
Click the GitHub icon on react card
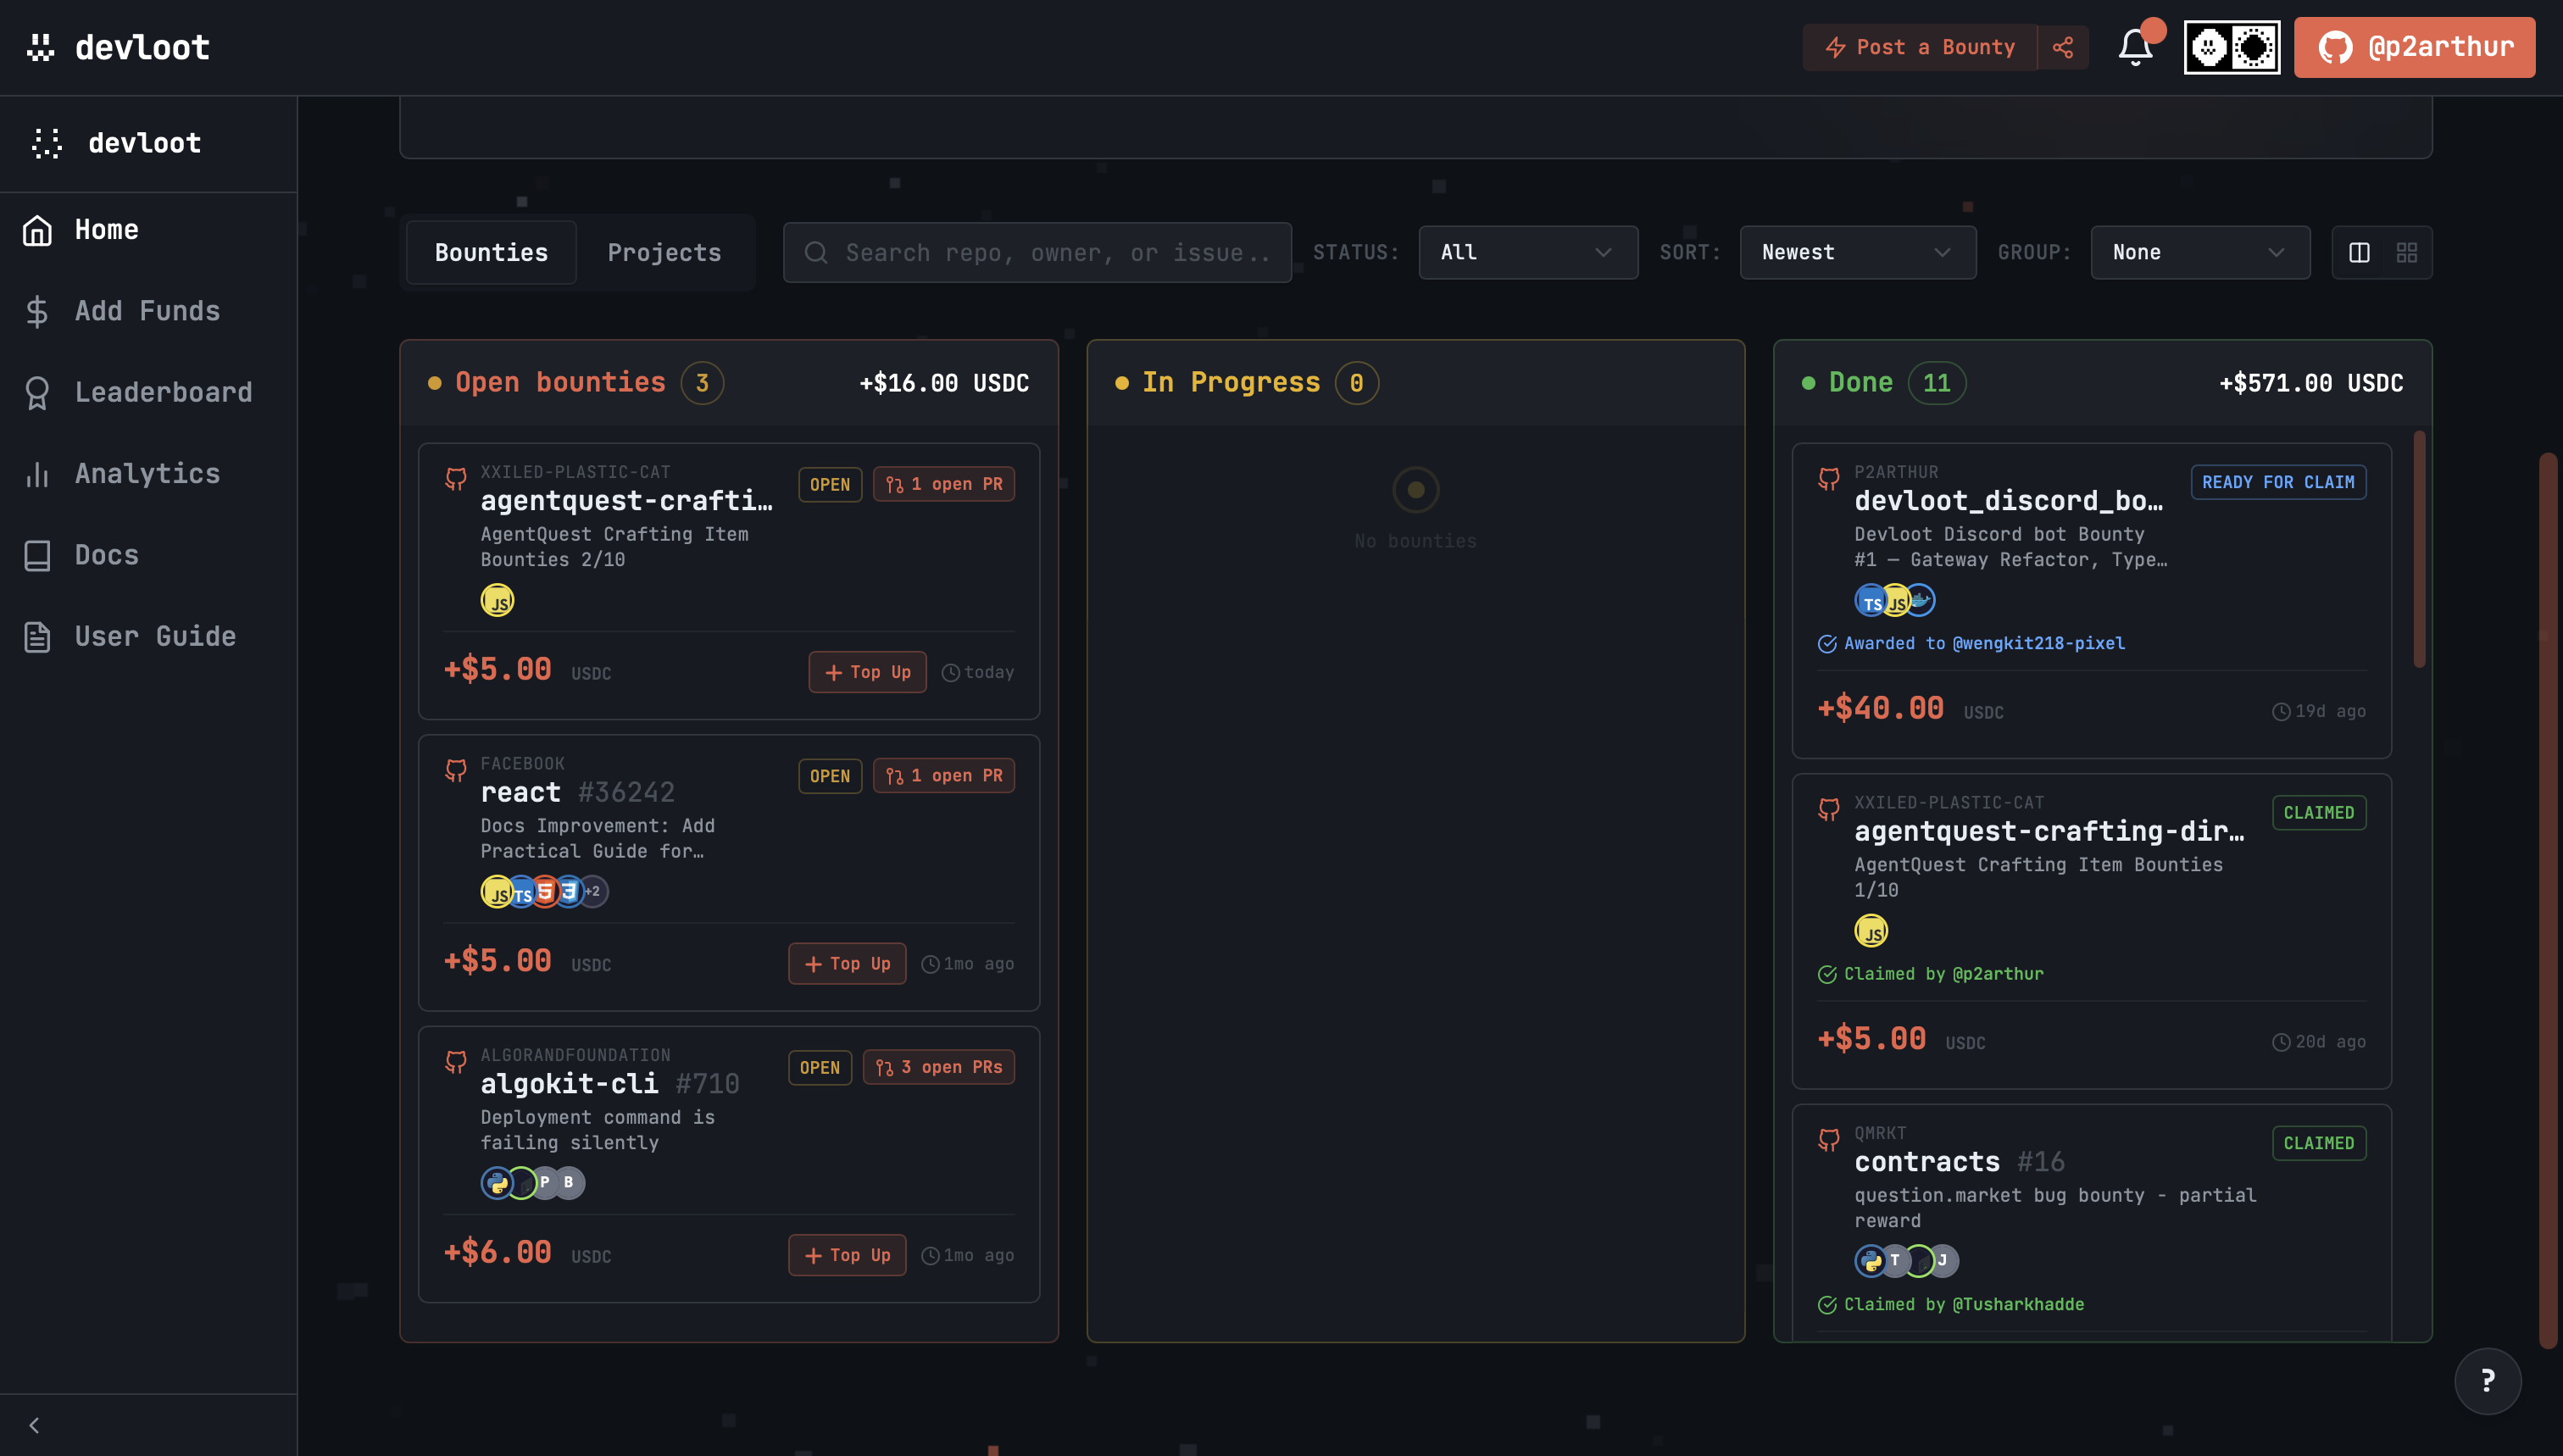click(x=455, y=770)
